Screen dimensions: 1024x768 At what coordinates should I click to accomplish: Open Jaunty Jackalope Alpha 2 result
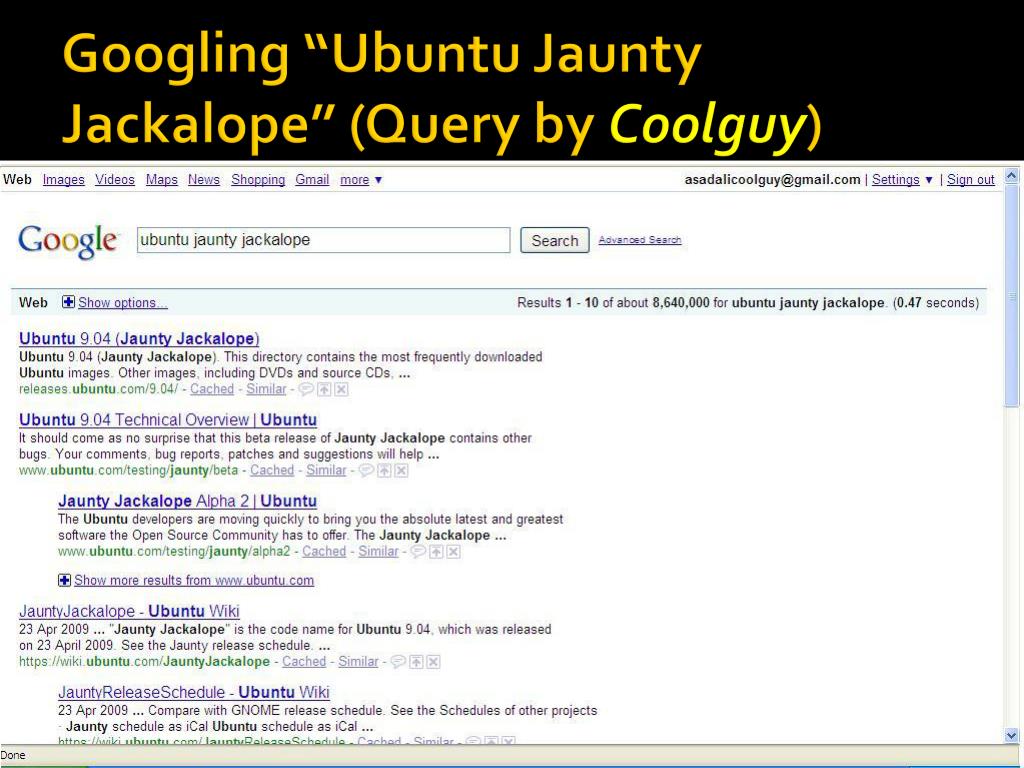tap(187, 501)
